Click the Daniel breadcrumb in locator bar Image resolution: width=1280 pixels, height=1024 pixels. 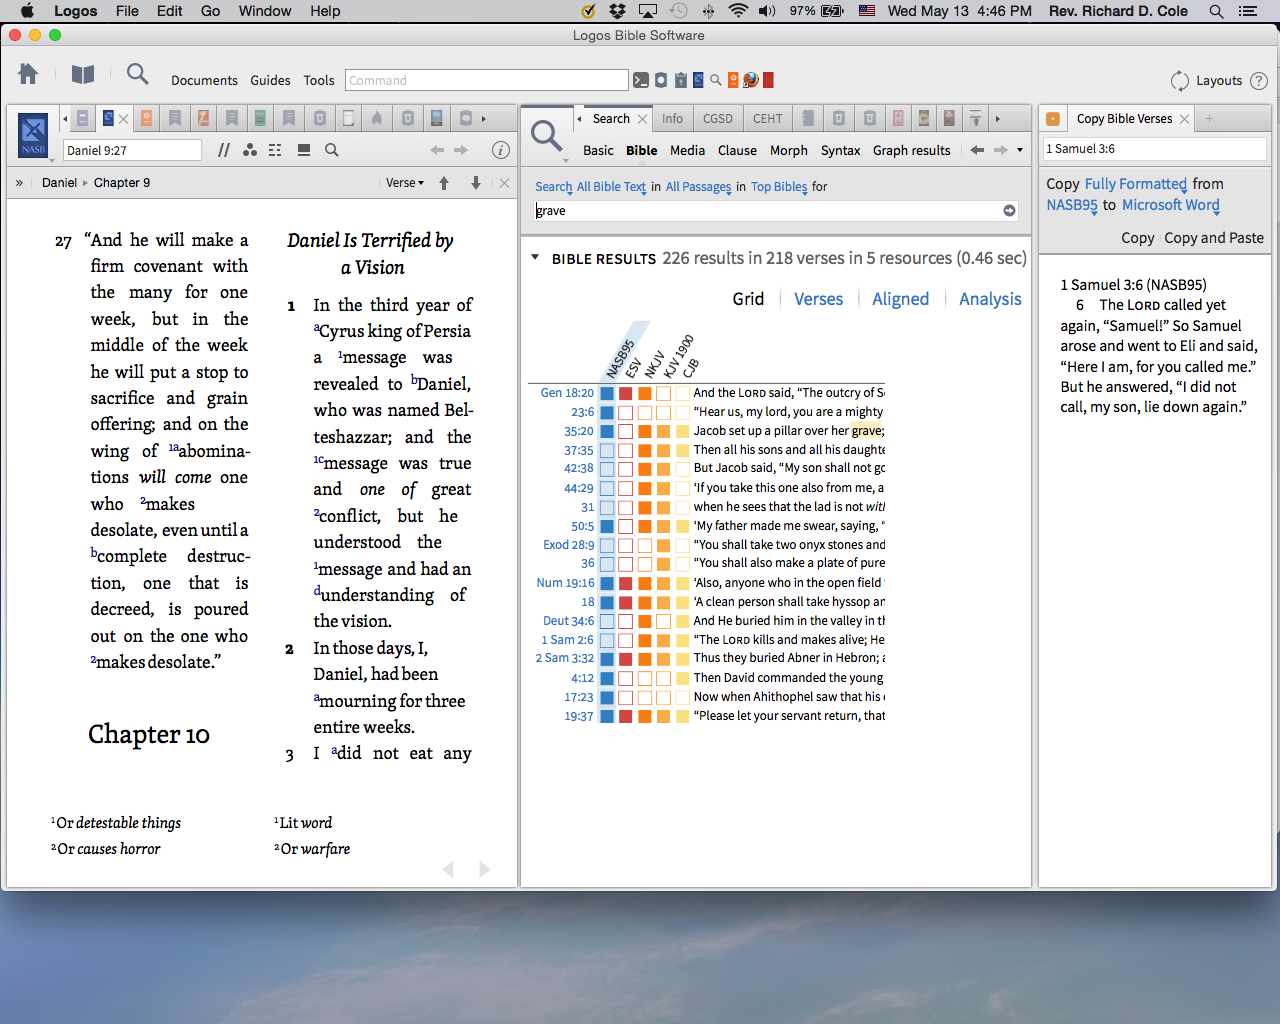(60, 183)
